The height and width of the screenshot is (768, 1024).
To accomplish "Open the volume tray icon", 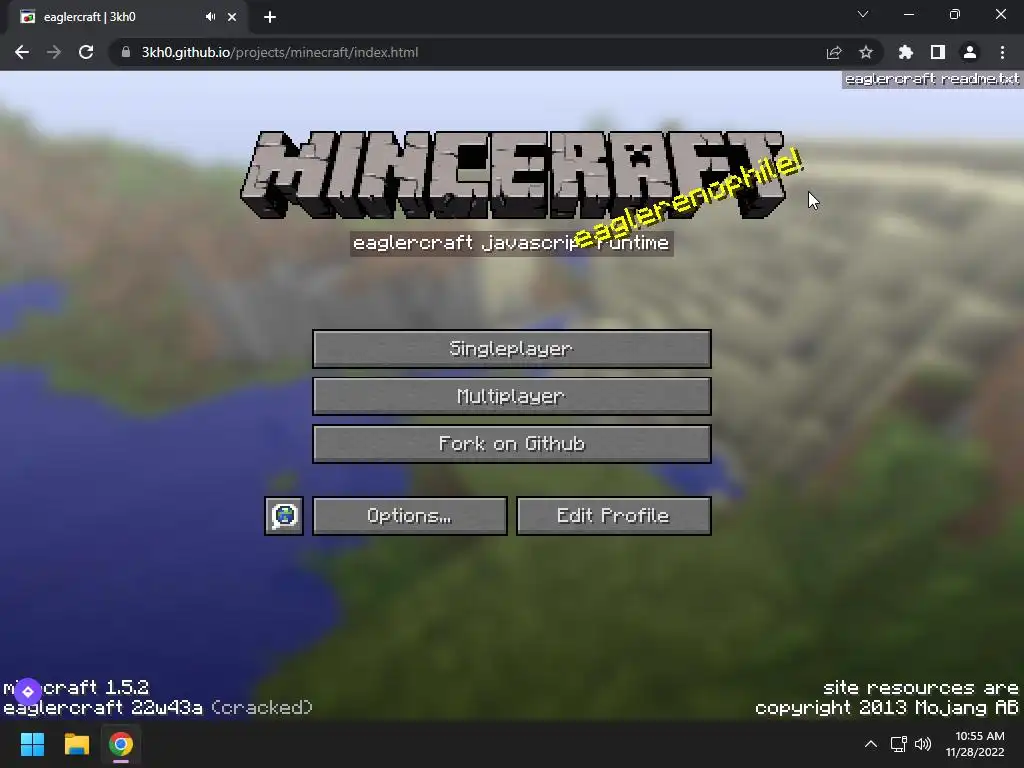I will 923,744.
